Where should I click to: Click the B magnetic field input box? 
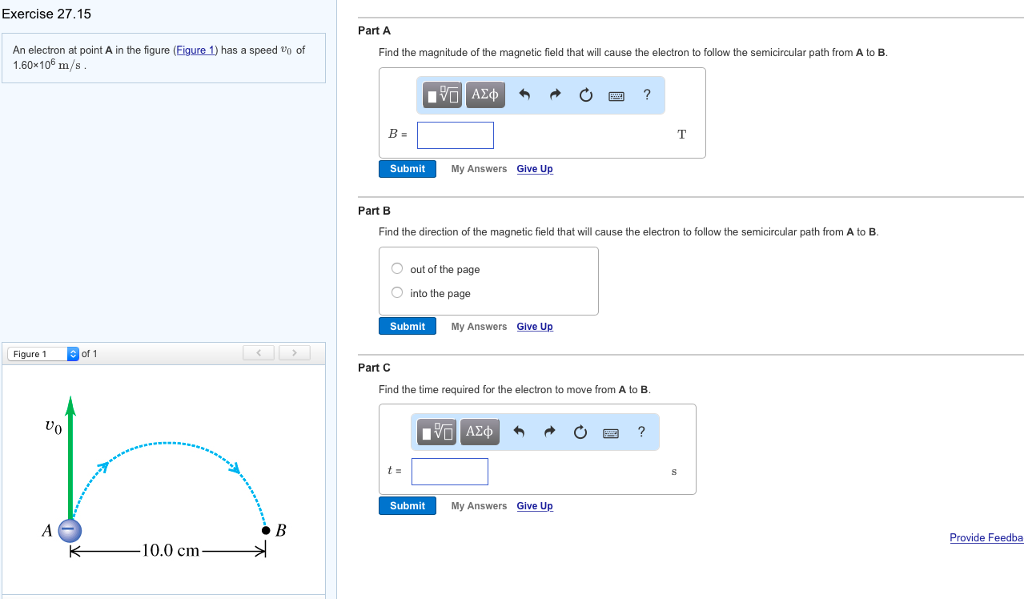pos(455,135)
